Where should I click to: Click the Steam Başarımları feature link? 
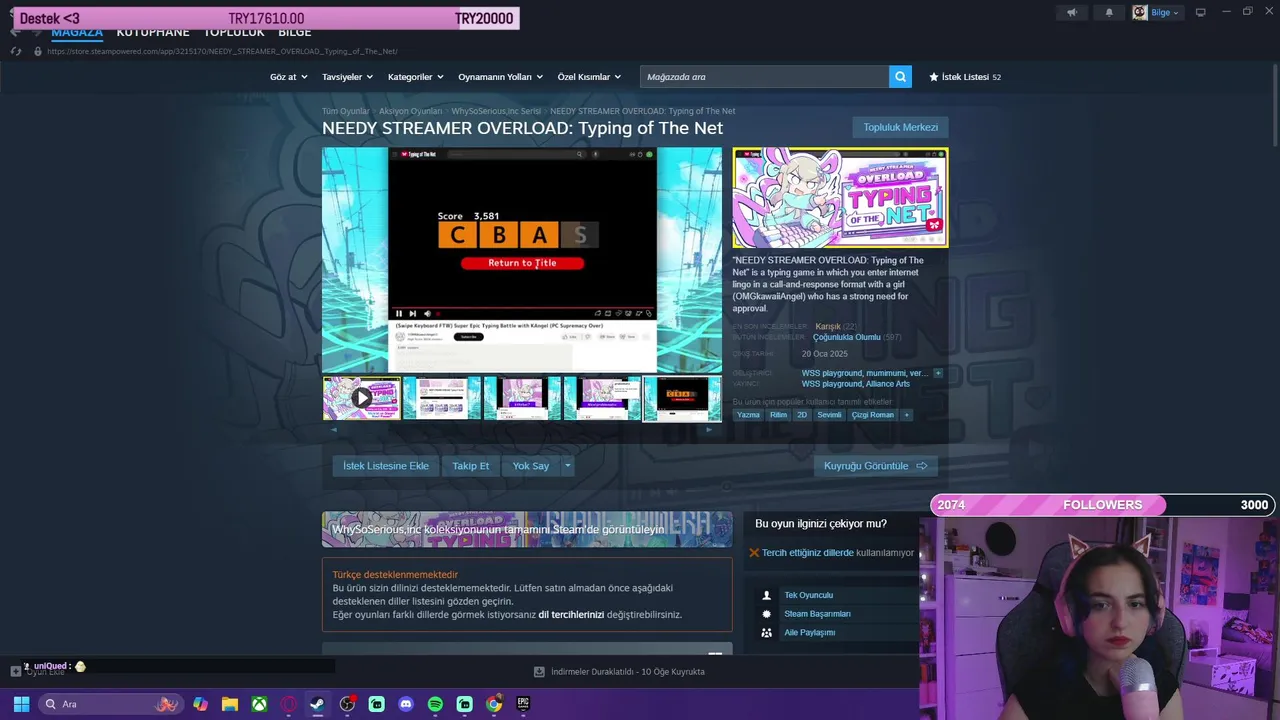tap(817, 614)
